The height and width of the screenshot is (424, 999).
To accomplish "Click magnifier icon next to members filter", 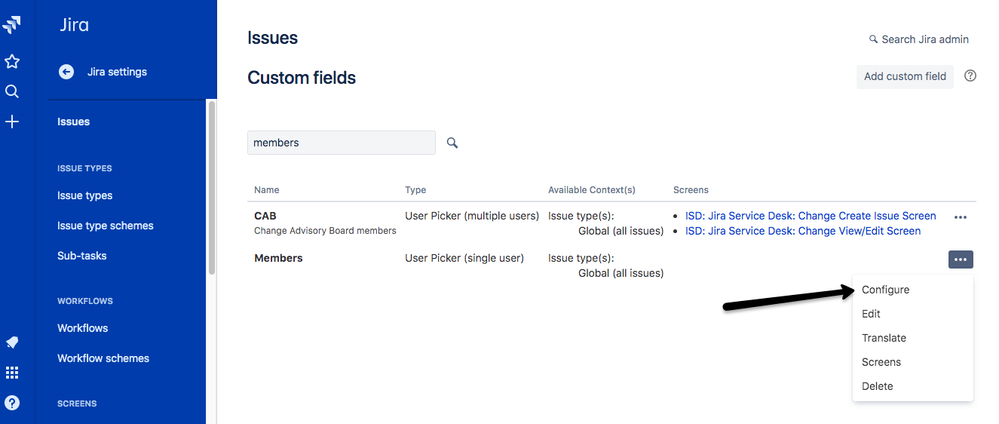I will pyautogui.click(x=452, y=143).
